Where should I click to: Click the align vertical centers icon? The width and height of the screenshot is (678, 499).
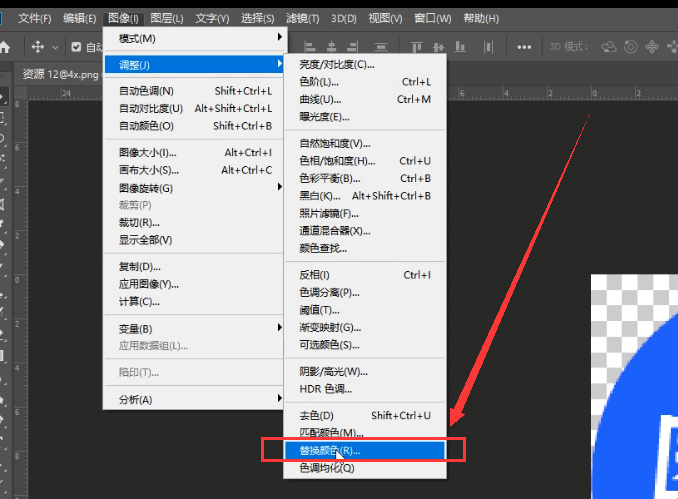(x=438, y=47)
